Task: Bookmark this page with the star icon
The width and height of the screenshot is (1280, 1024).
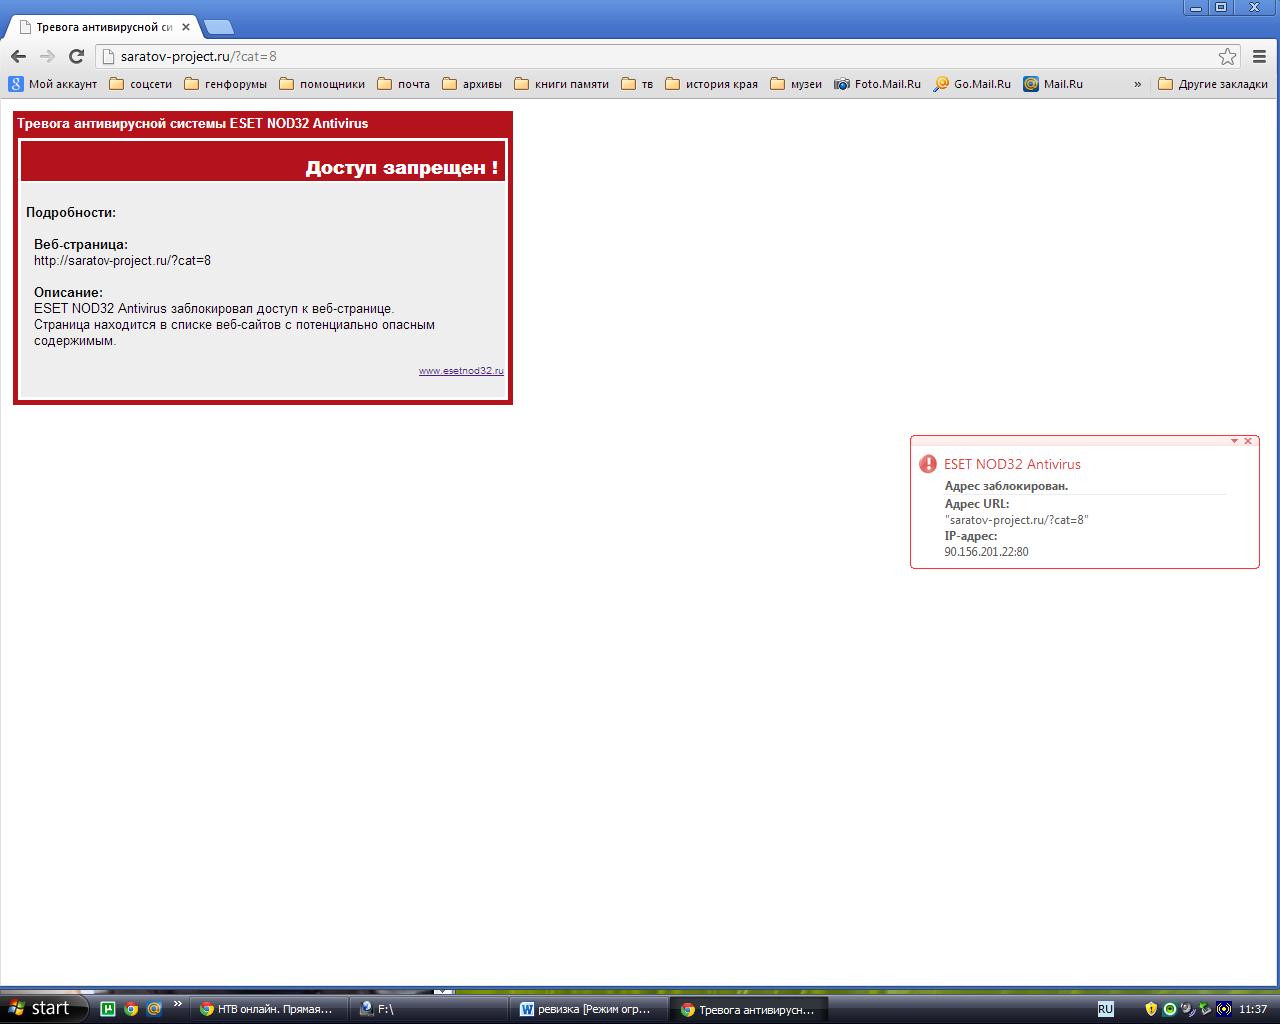Action: coord(1227,57)
